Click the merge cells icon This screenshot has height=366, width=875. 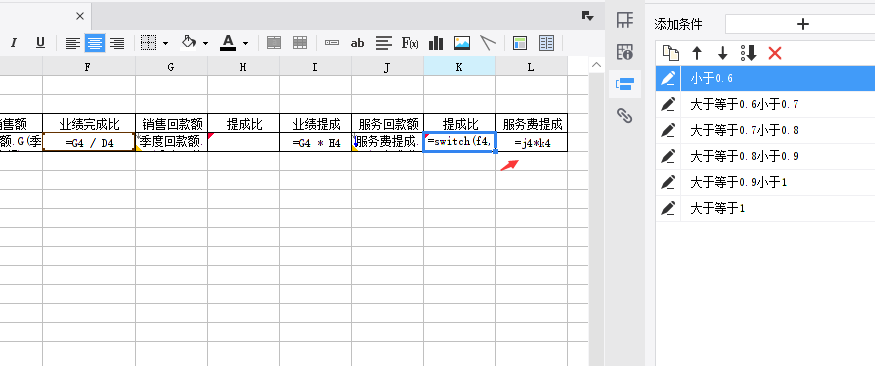(x=273, y=43)
